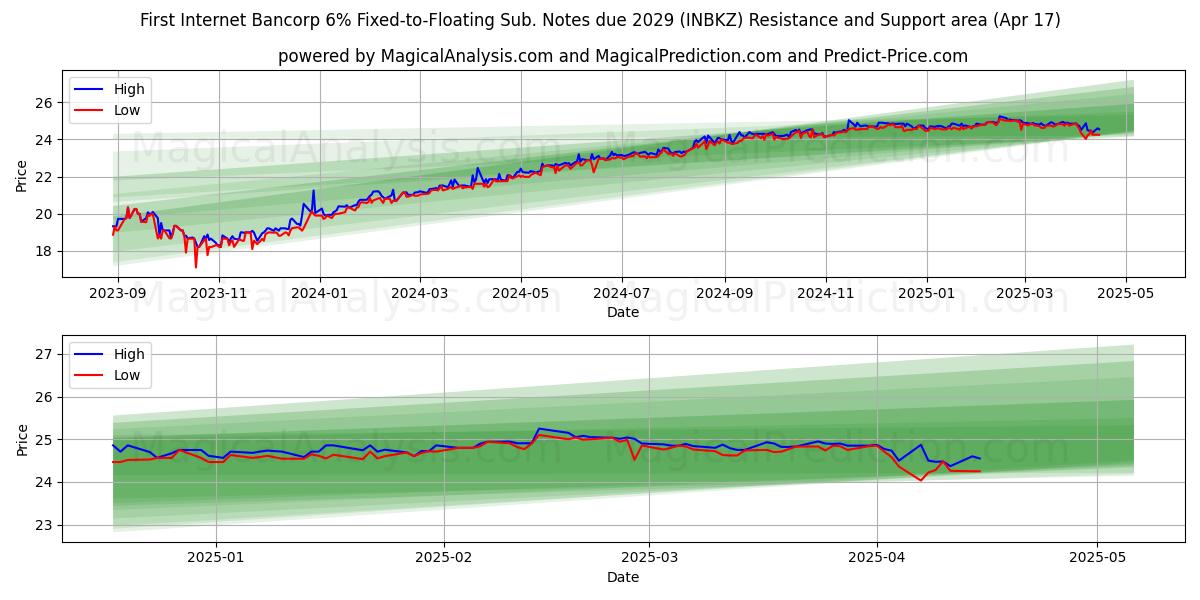Click the 2023-09 tick label on top chart
The image size is (1200, 600).
coord(118,293)
